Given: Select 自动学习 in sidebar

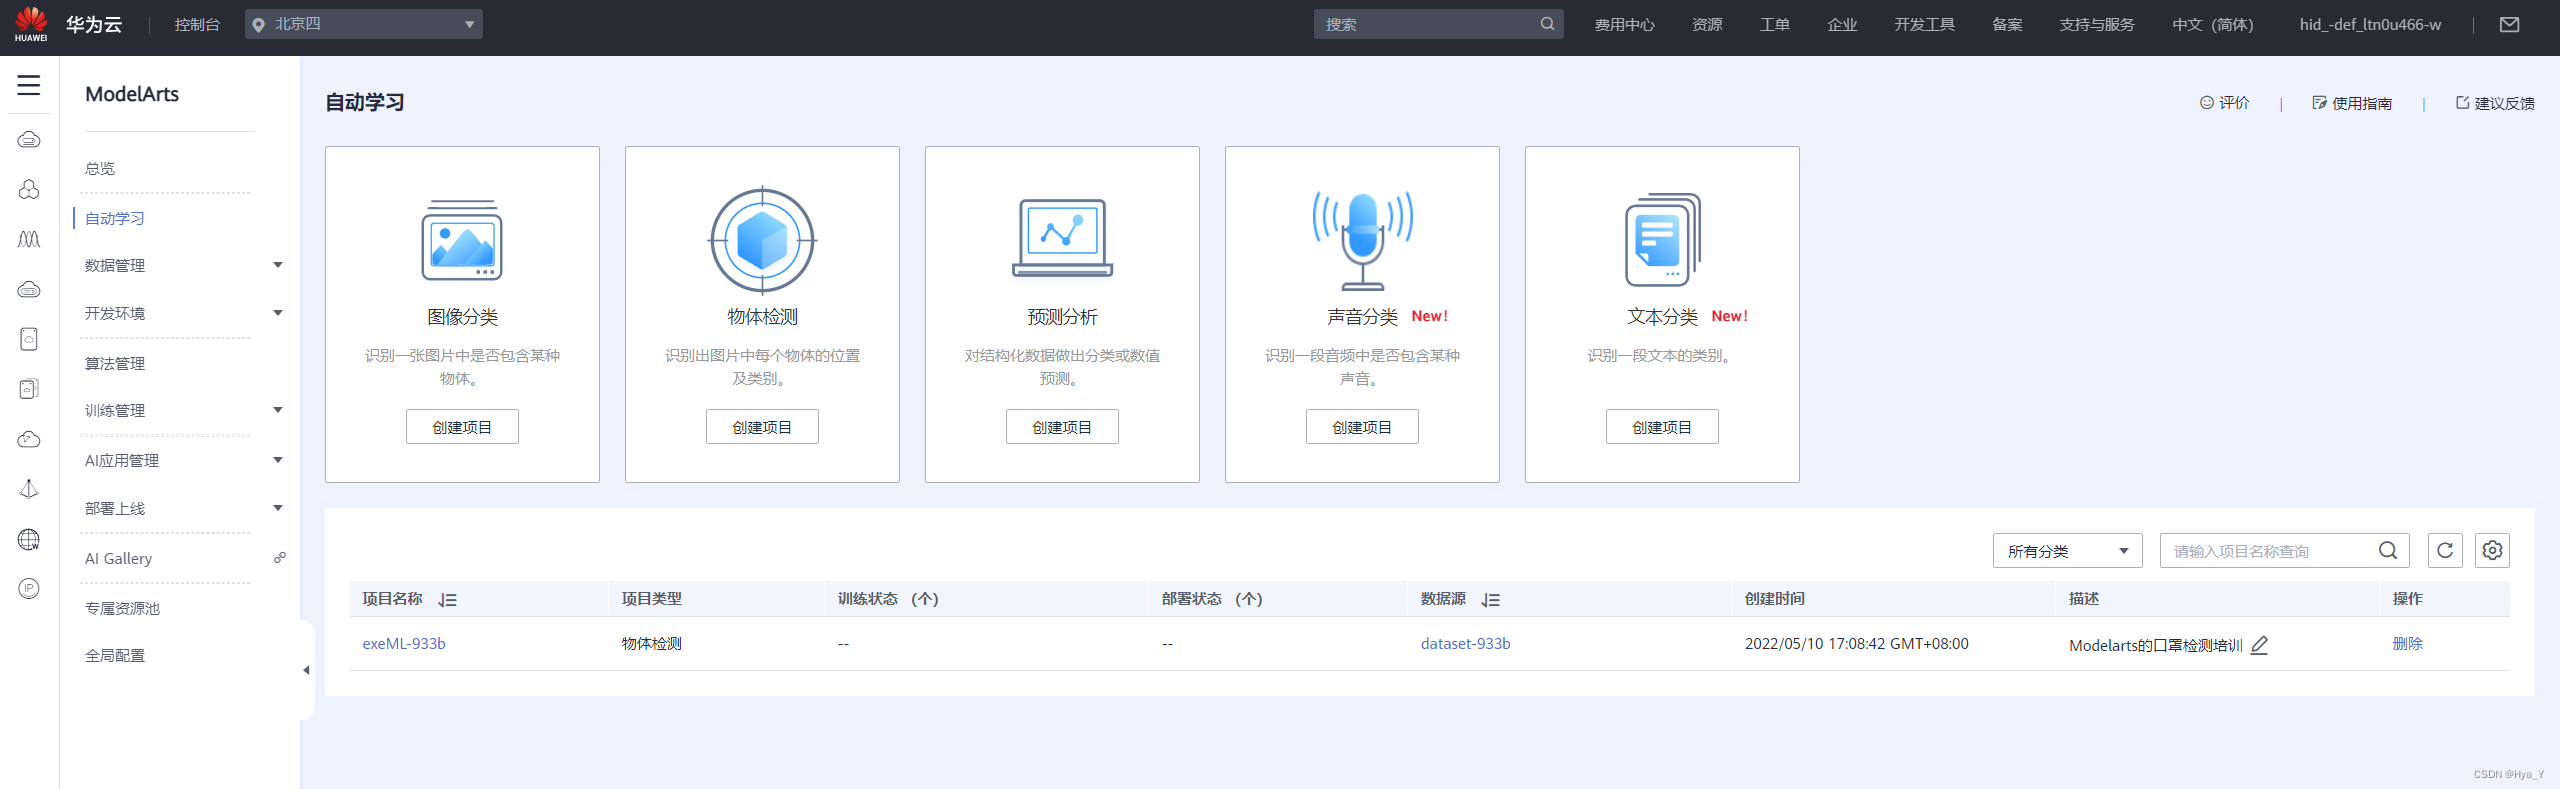Looking at the screenshot, I should coord(115,218).
